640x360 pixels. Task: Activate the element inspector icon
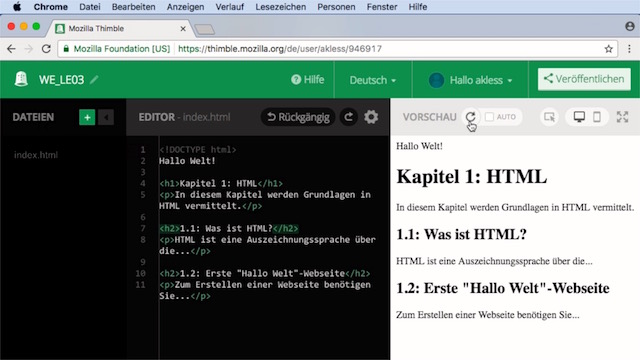click(549, 117)
